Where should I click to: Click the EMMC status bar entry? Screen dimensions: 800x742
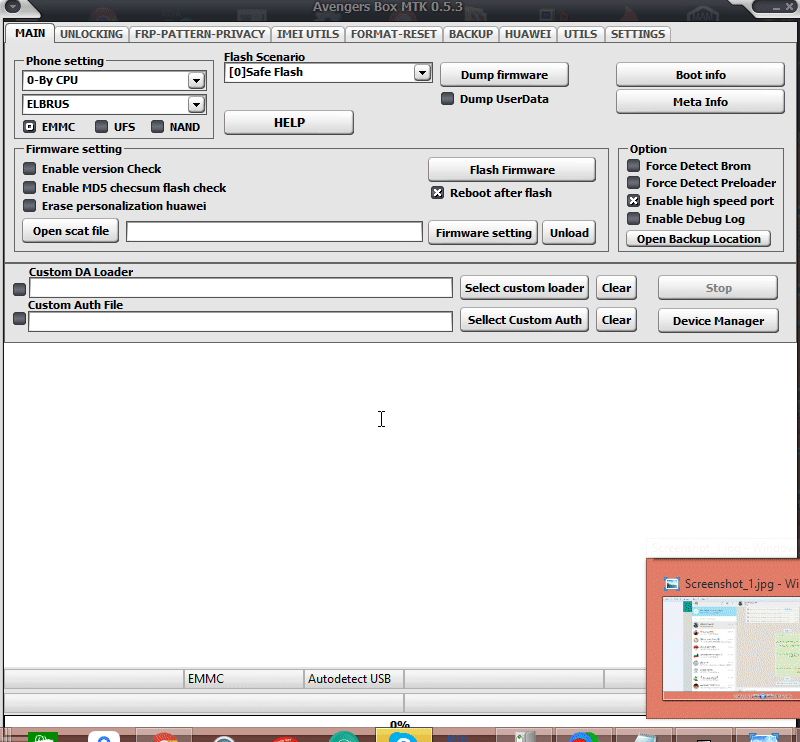[243, 679]
